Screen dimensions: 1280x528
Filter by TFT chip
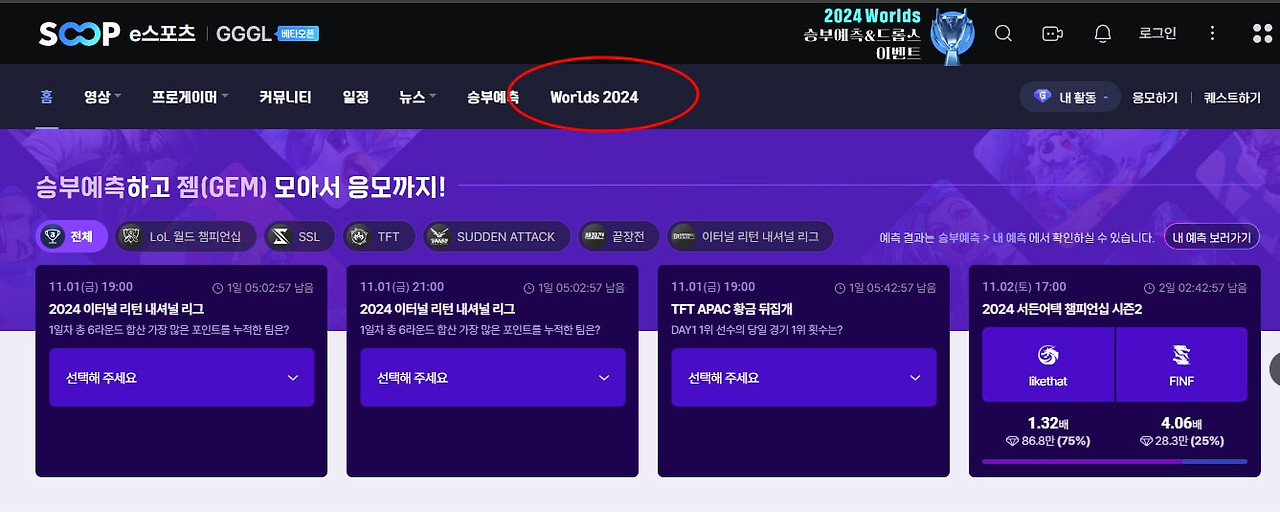[x=378, y=237]
